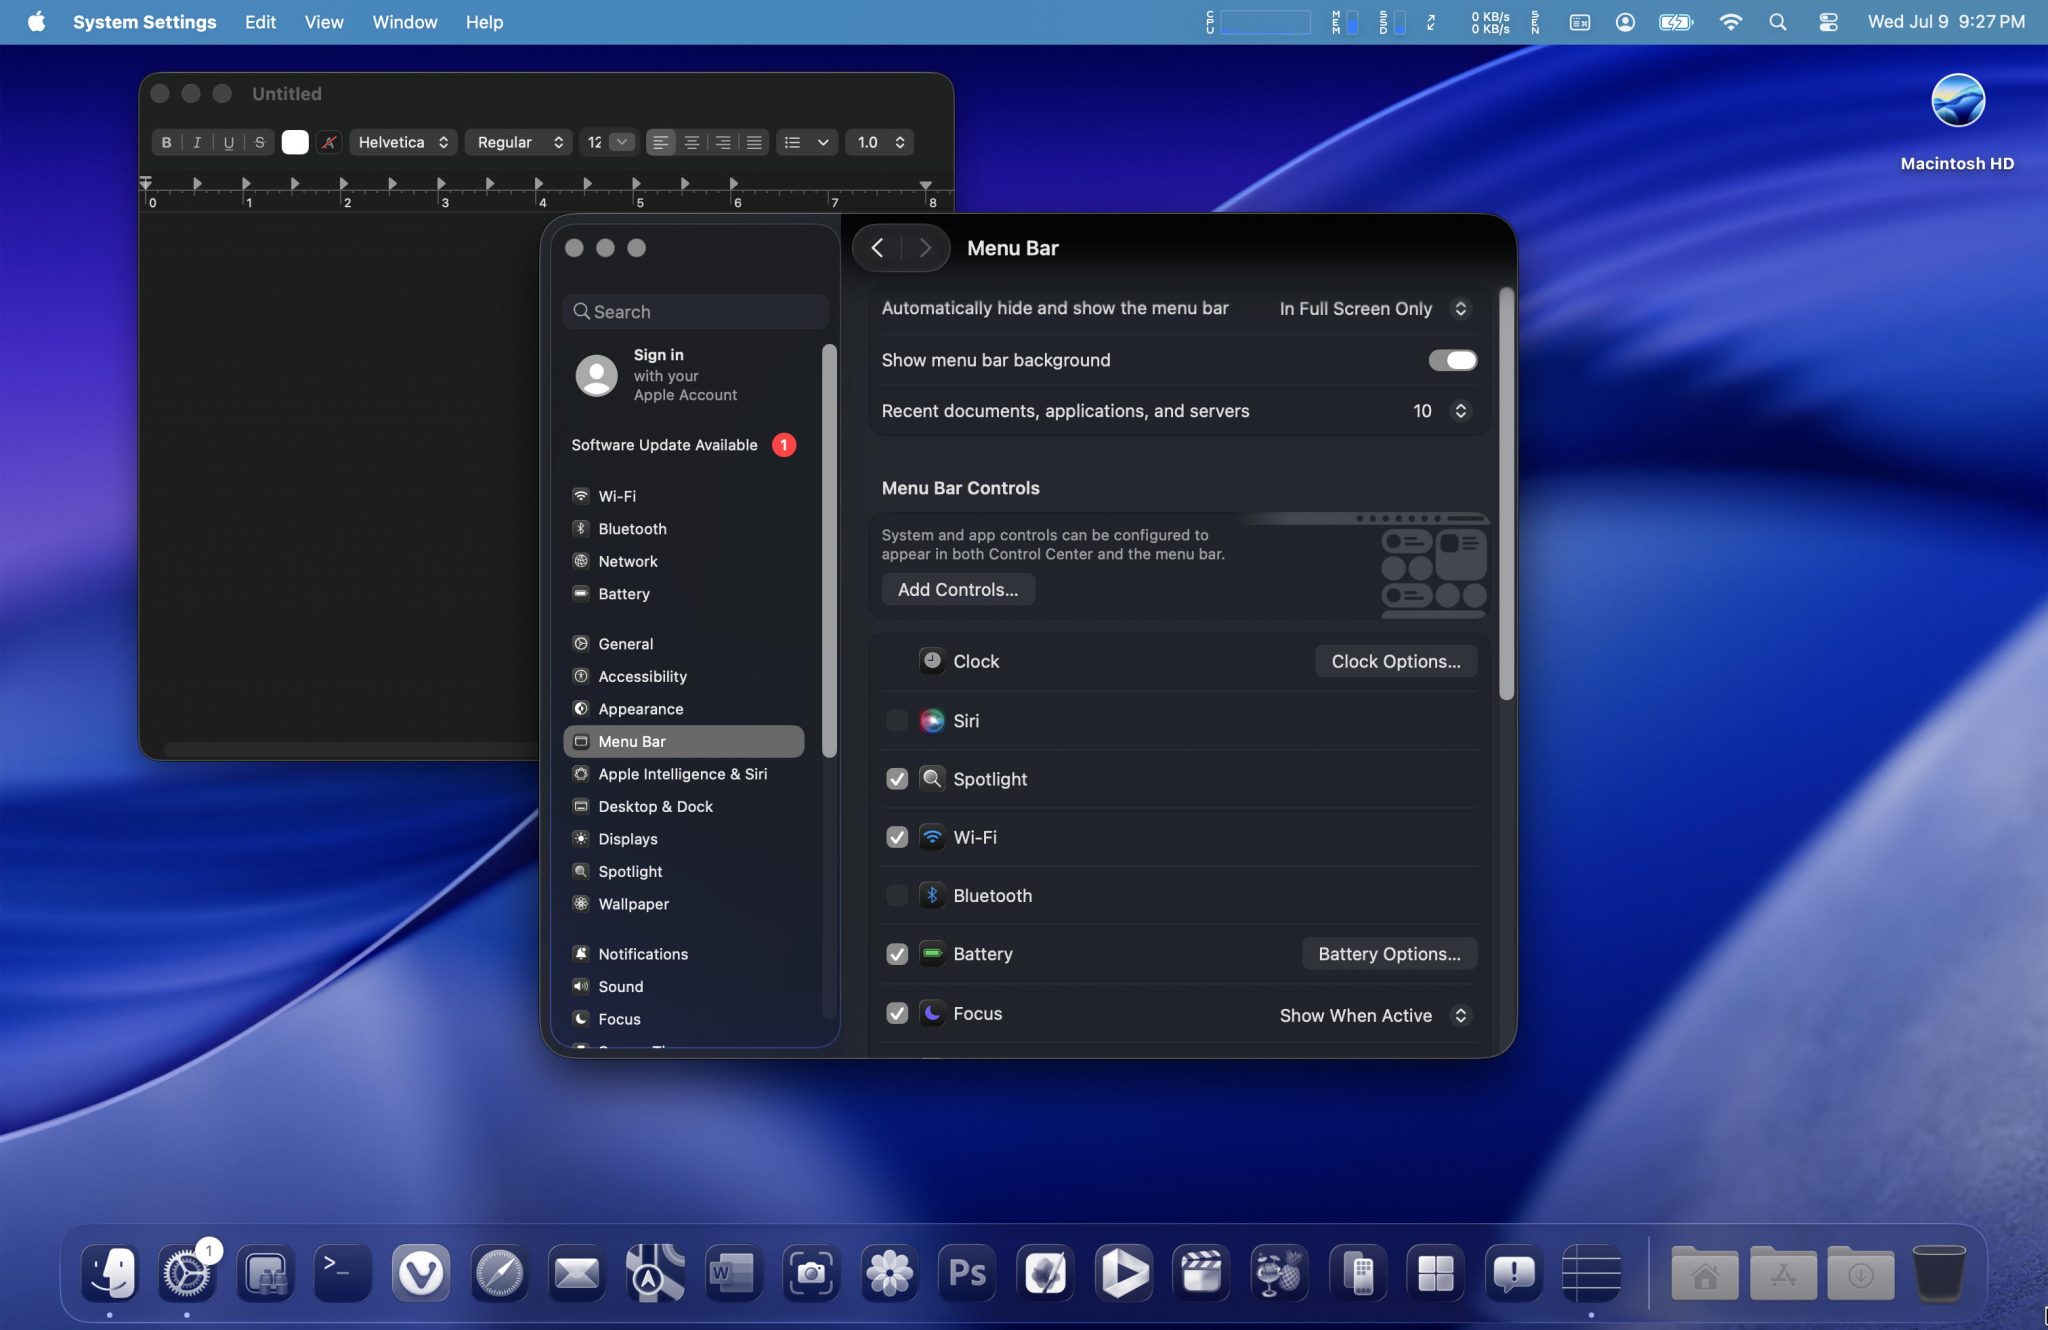Viewport: 2048px width, 1330px height.
Task: Enable the Siri menu bar checkbox
Action: 897,721
